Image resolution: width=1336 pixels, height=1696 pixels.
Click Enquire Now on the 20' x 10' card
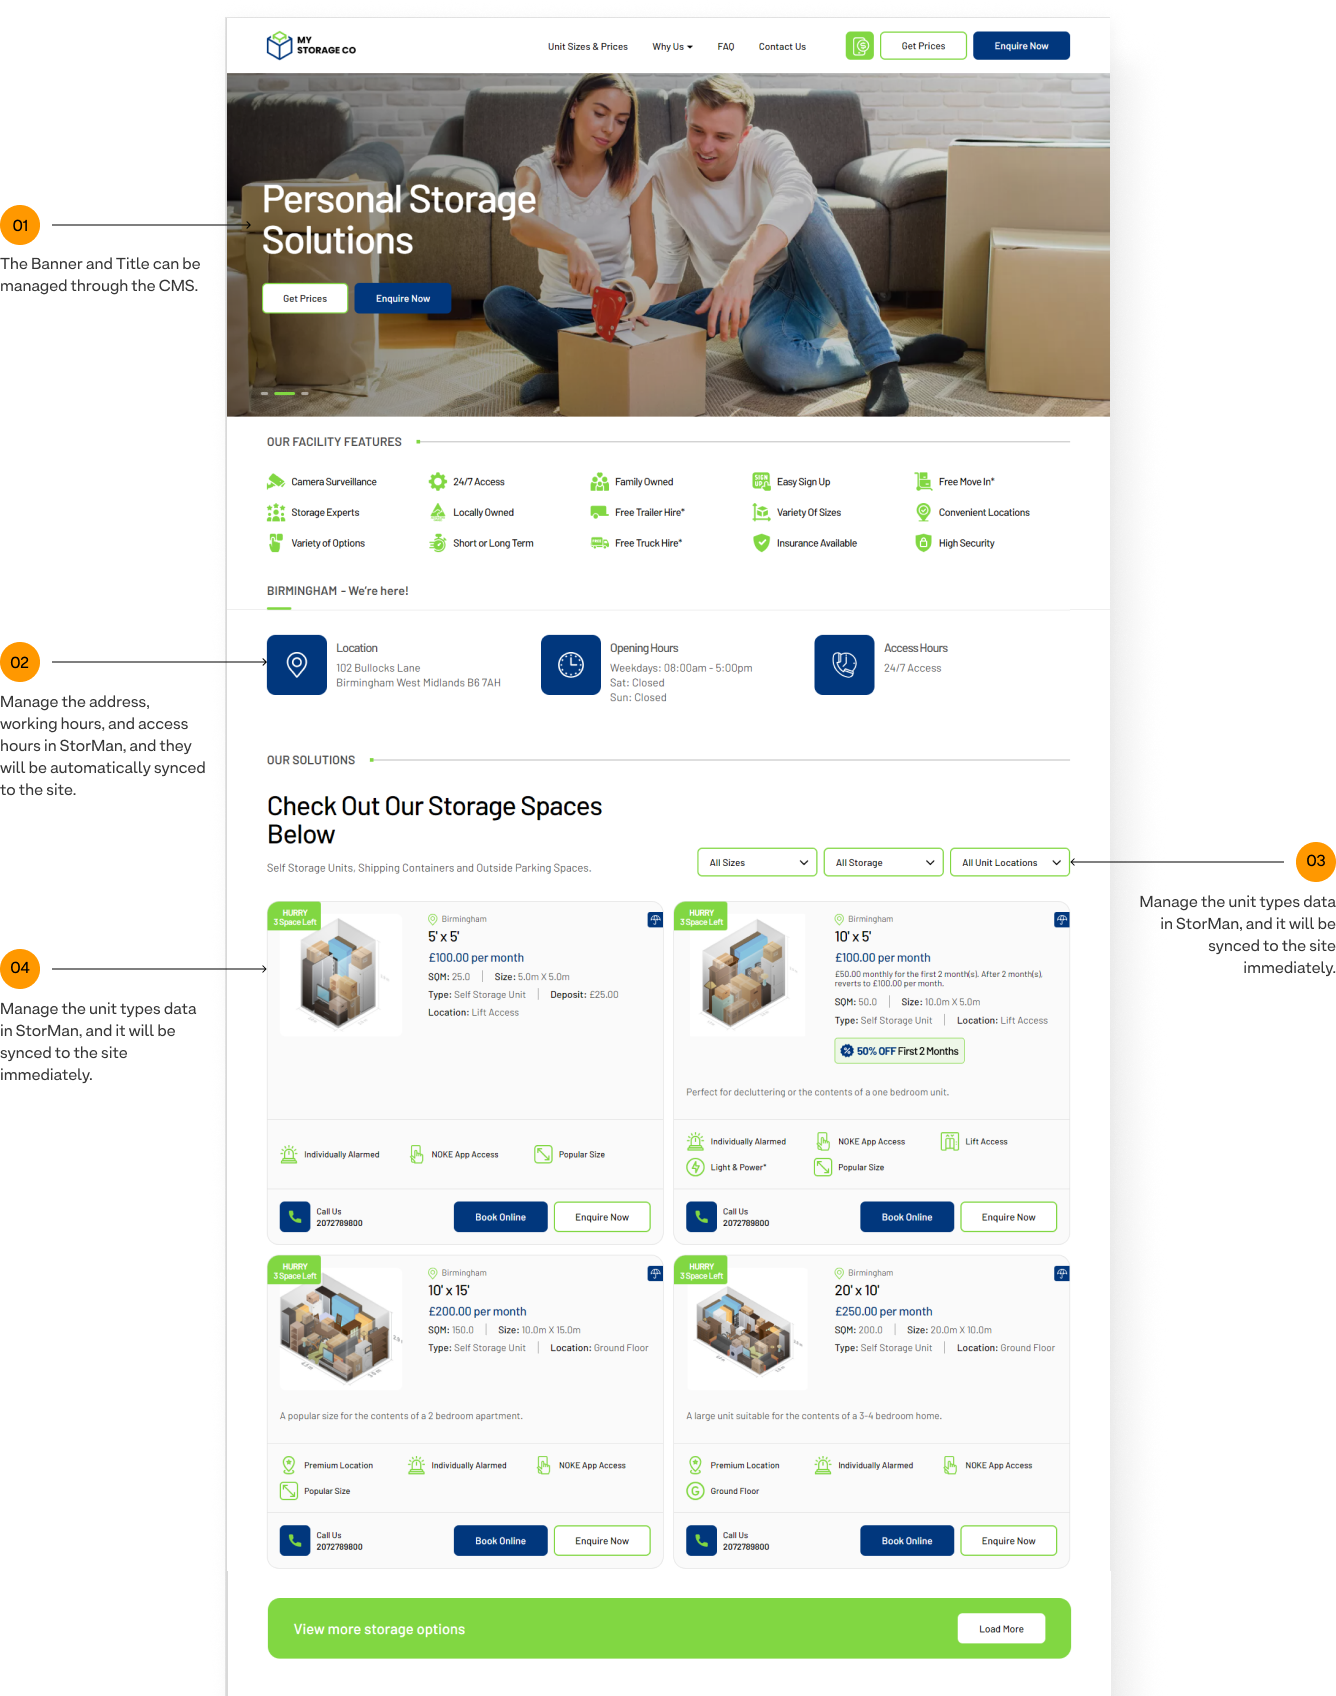point(1009,1541)
